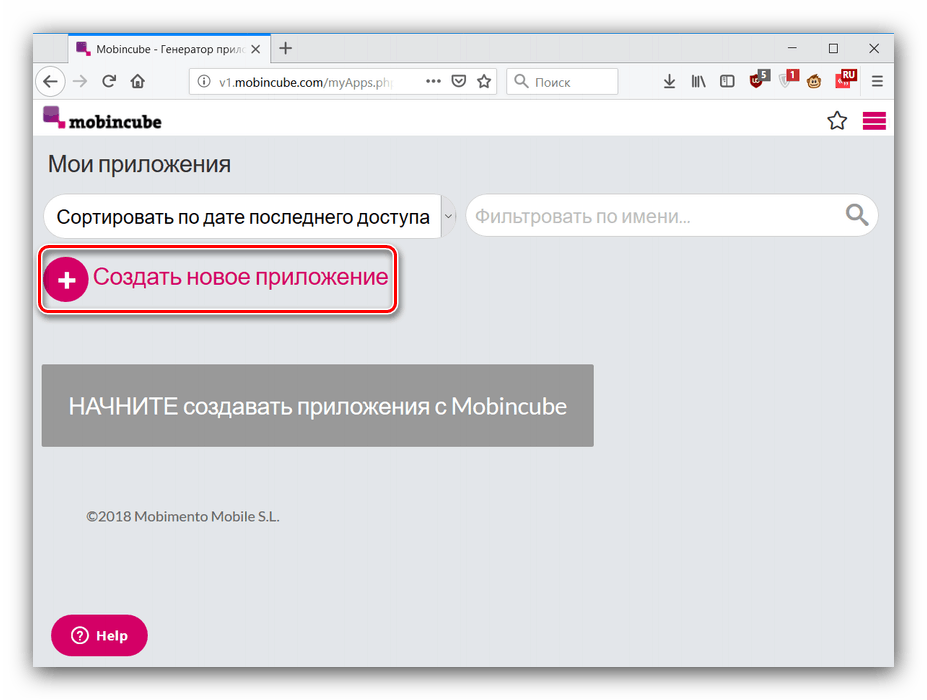Click the magnifier icon in filter field
This screenshot has height=700, width=927.
click(857, 215)
